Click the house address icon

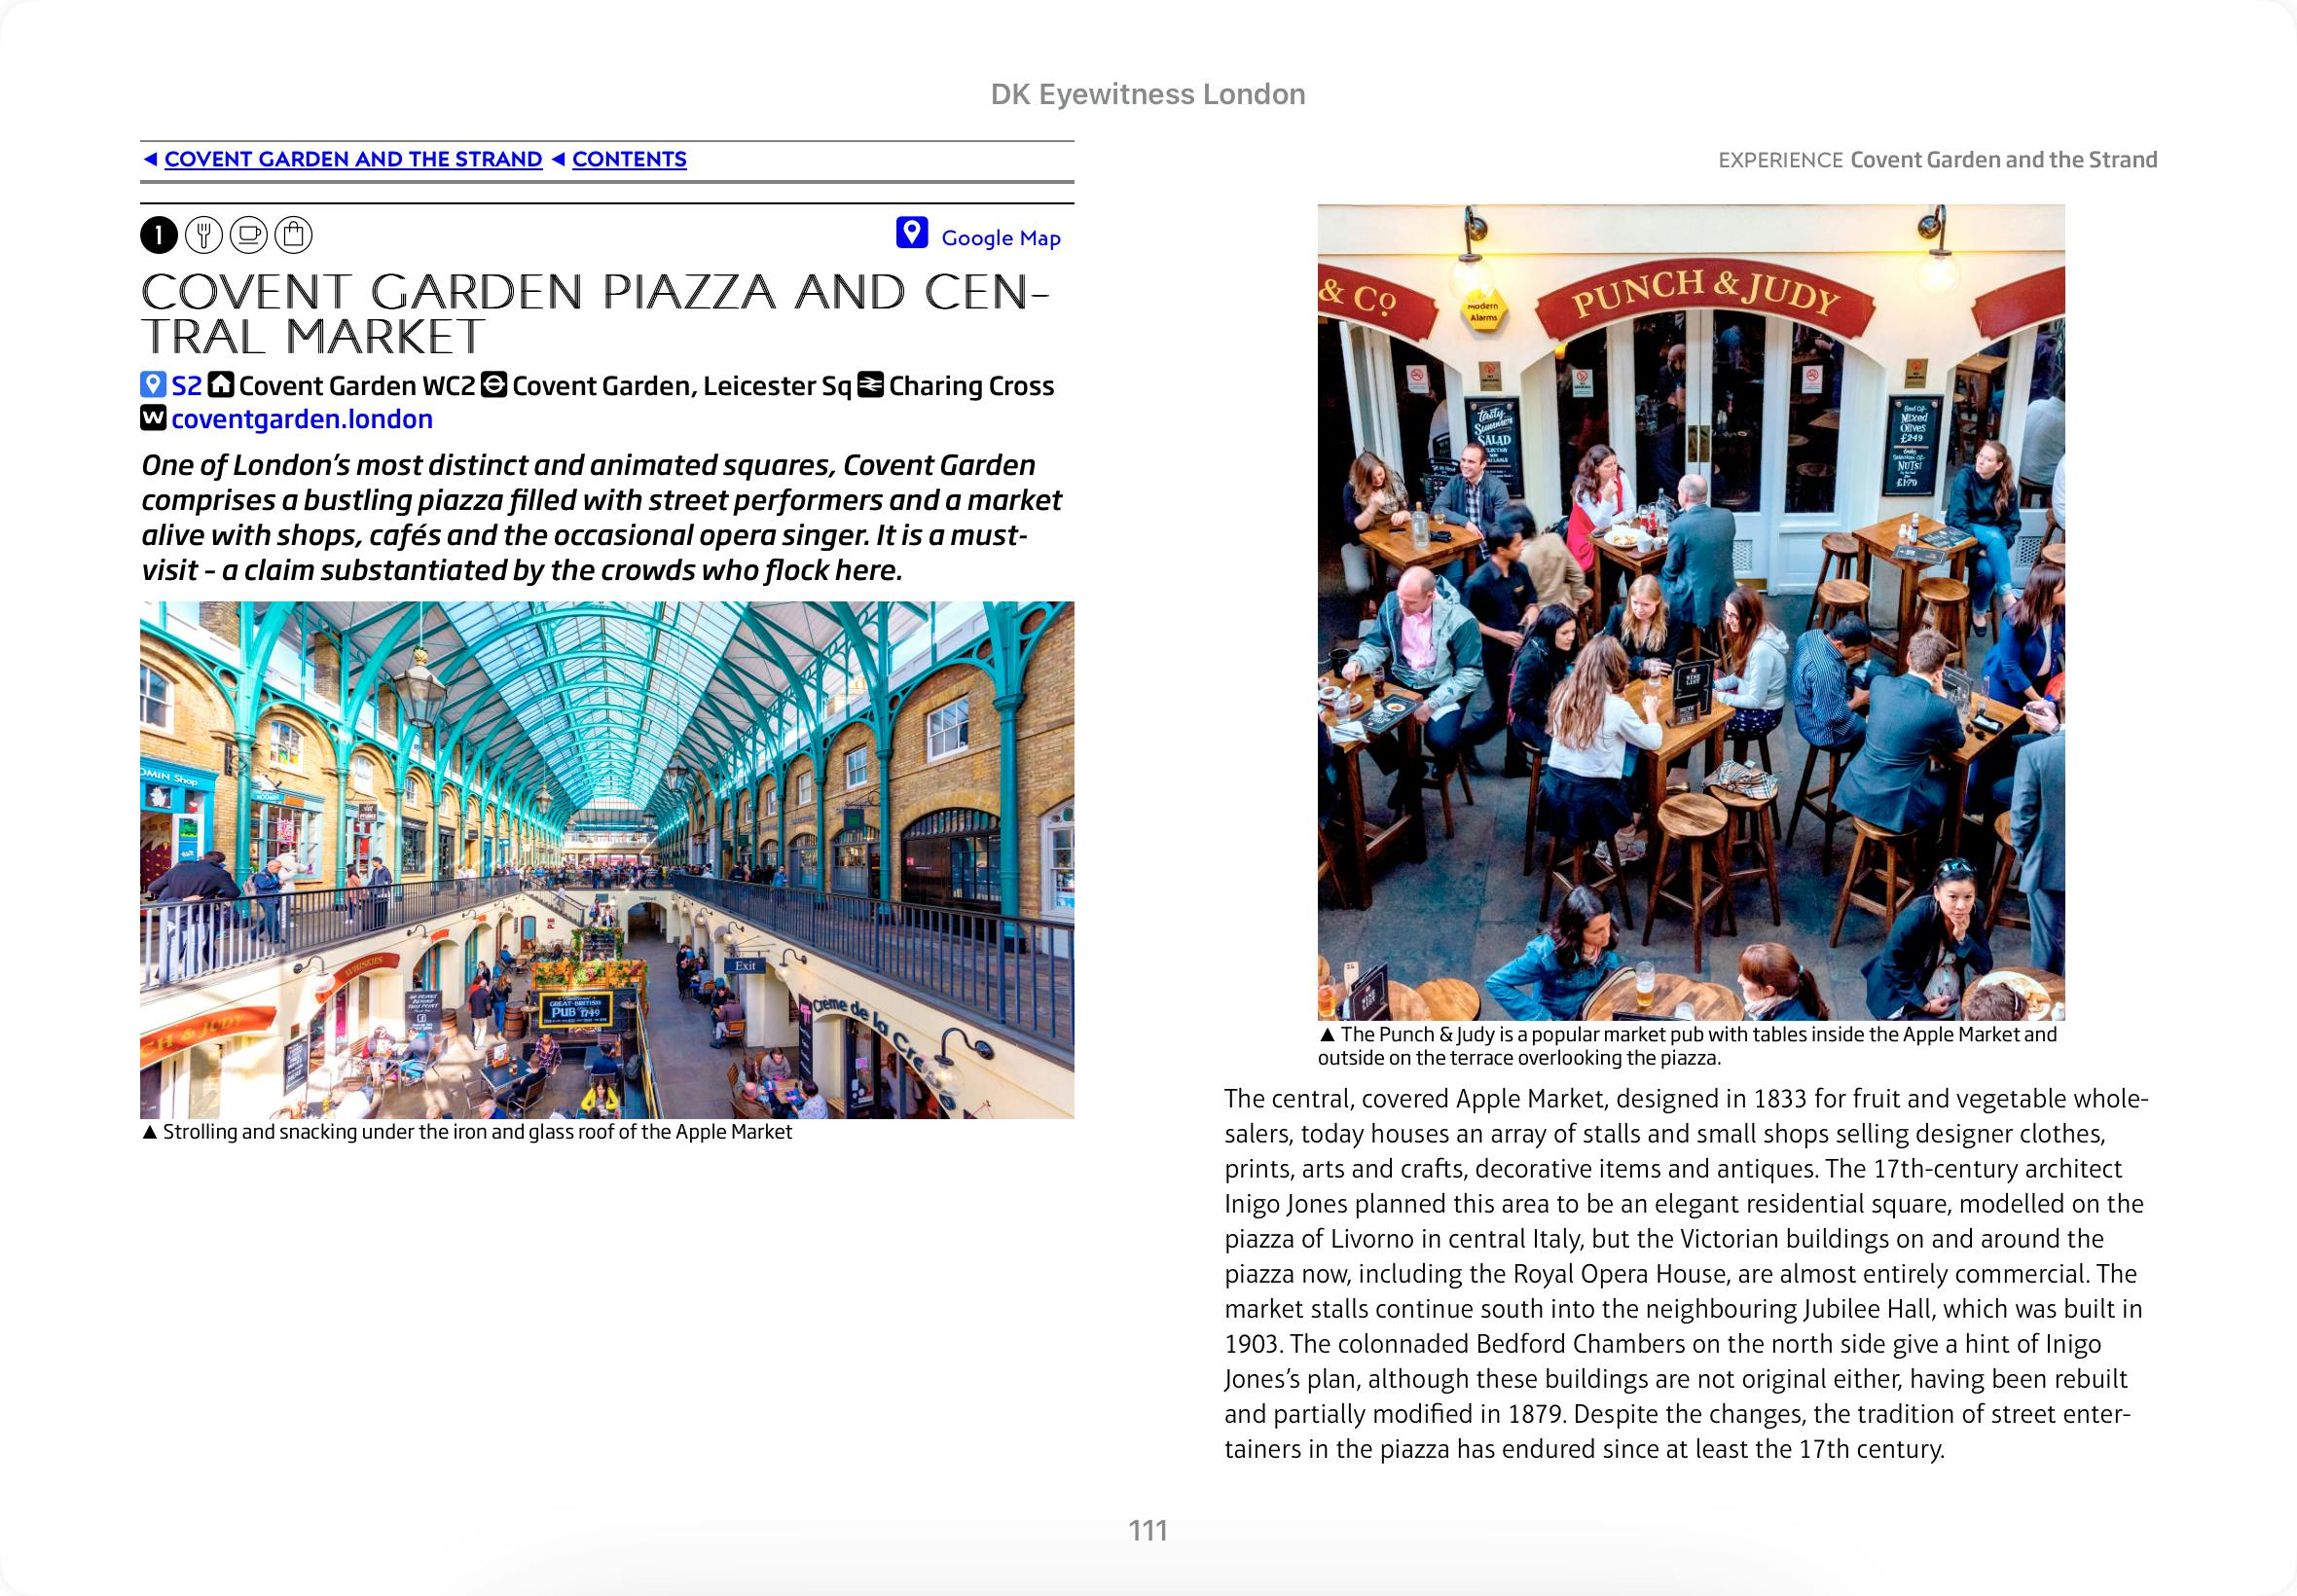221,385
